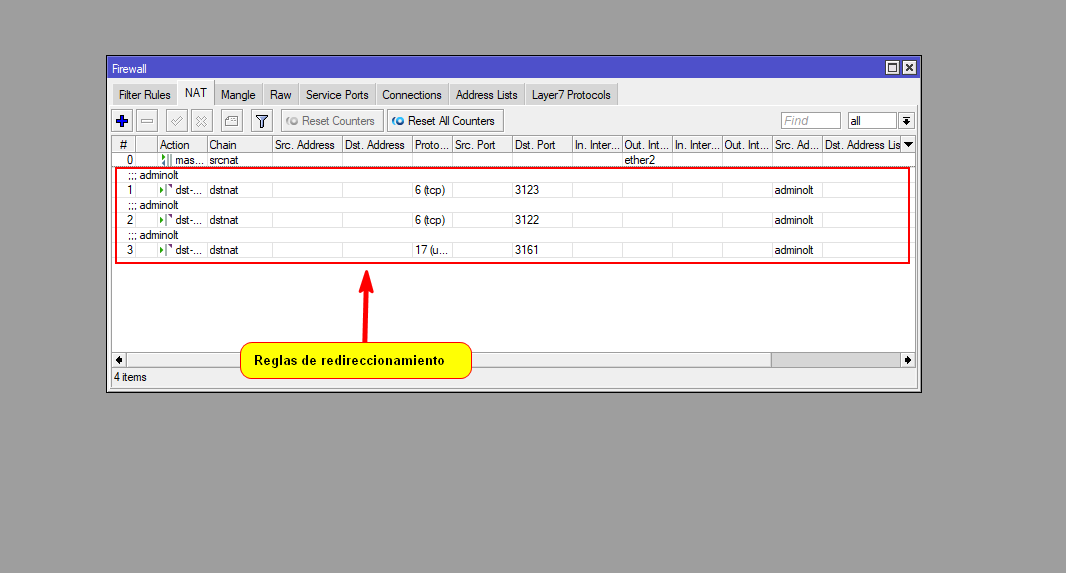Screen dimensions: 1066x573
Task: Click the Comment note icon in toolbar
Action: 231,121
